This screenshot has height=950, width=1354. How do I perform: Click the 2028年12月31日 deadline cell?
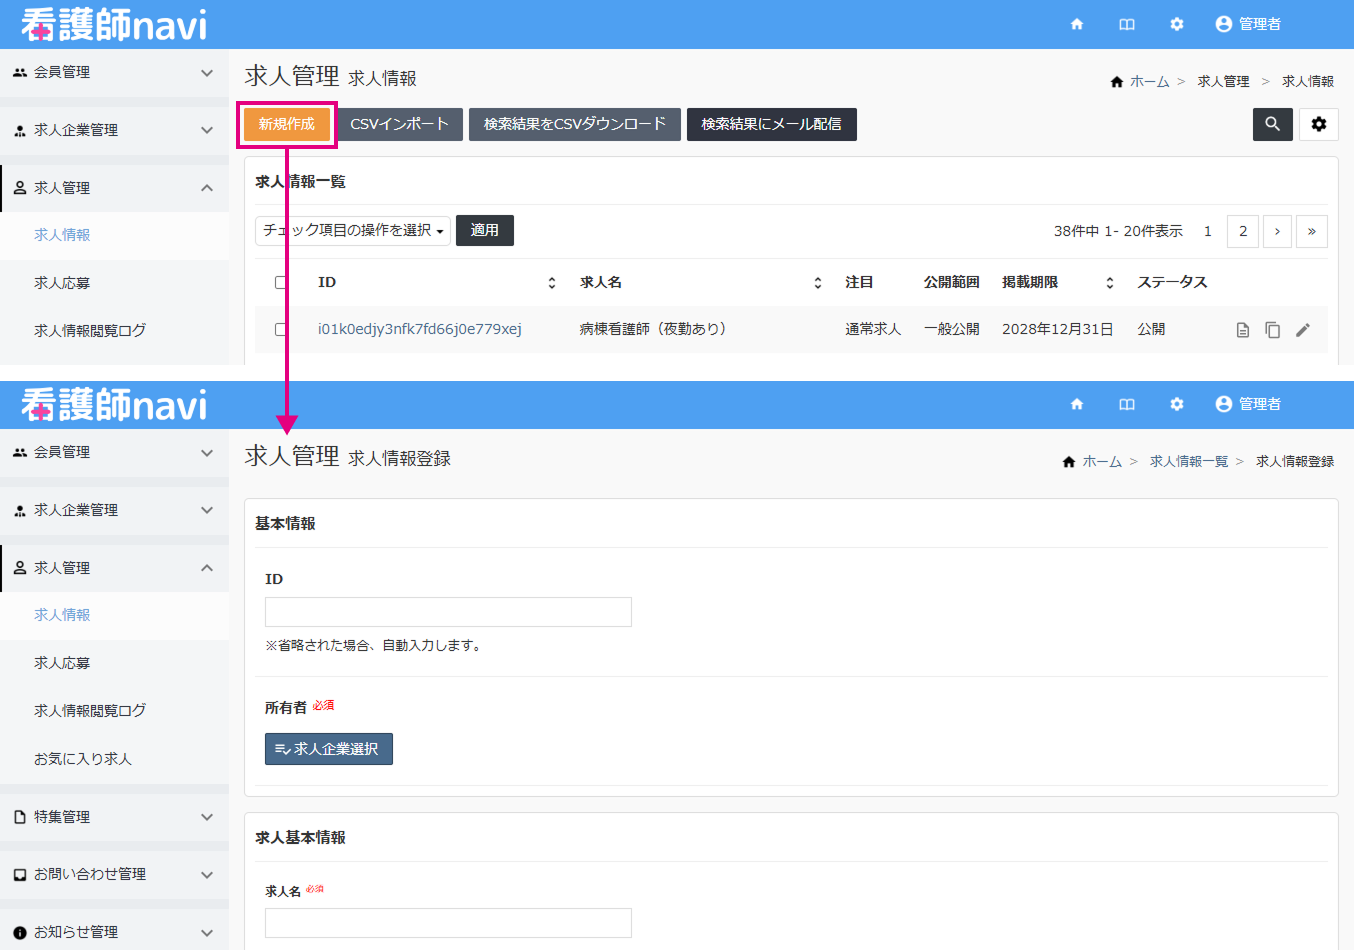pos(1058,329)
